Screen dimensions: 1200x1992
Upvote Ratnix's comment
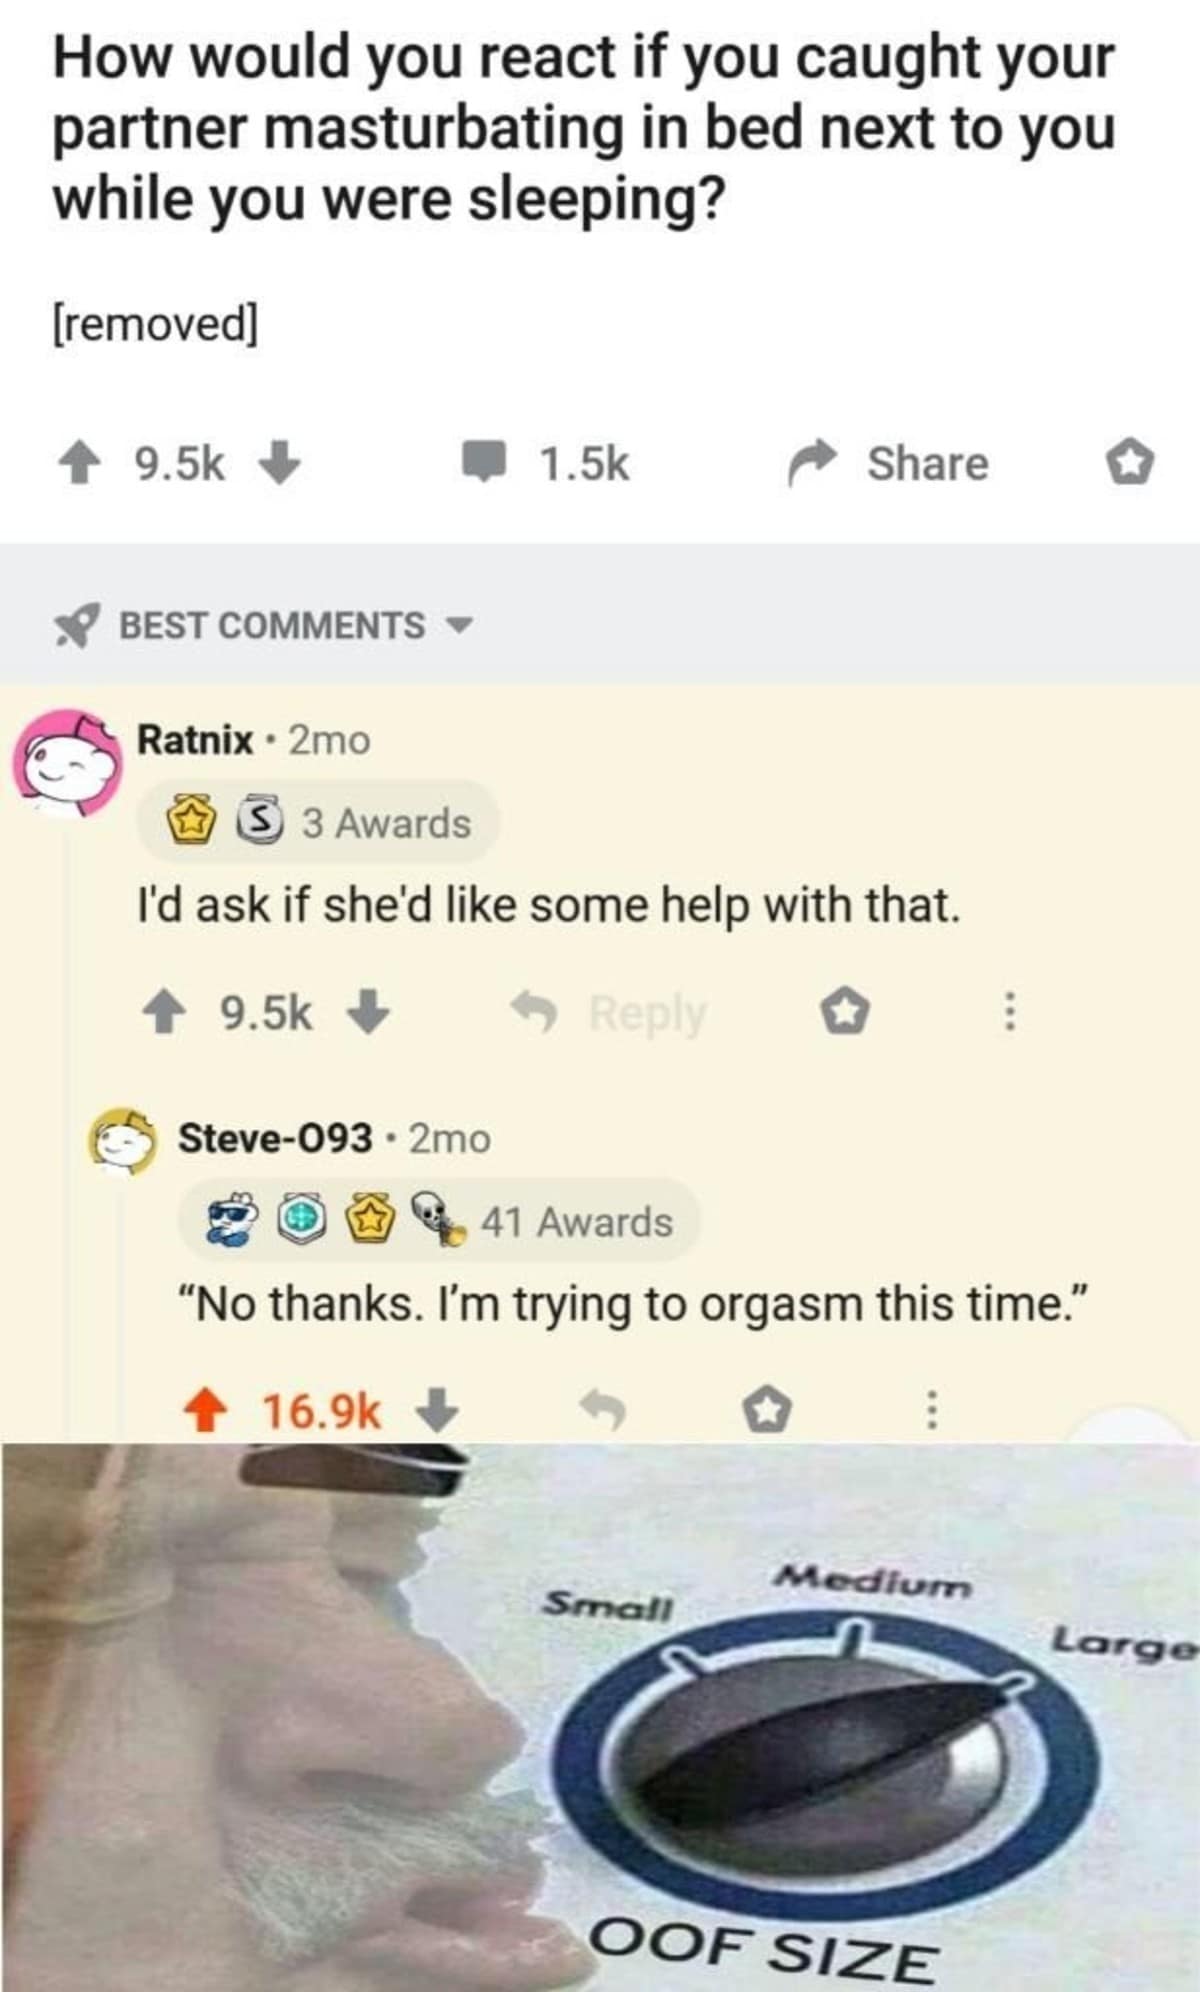(x=166, y=1012)
